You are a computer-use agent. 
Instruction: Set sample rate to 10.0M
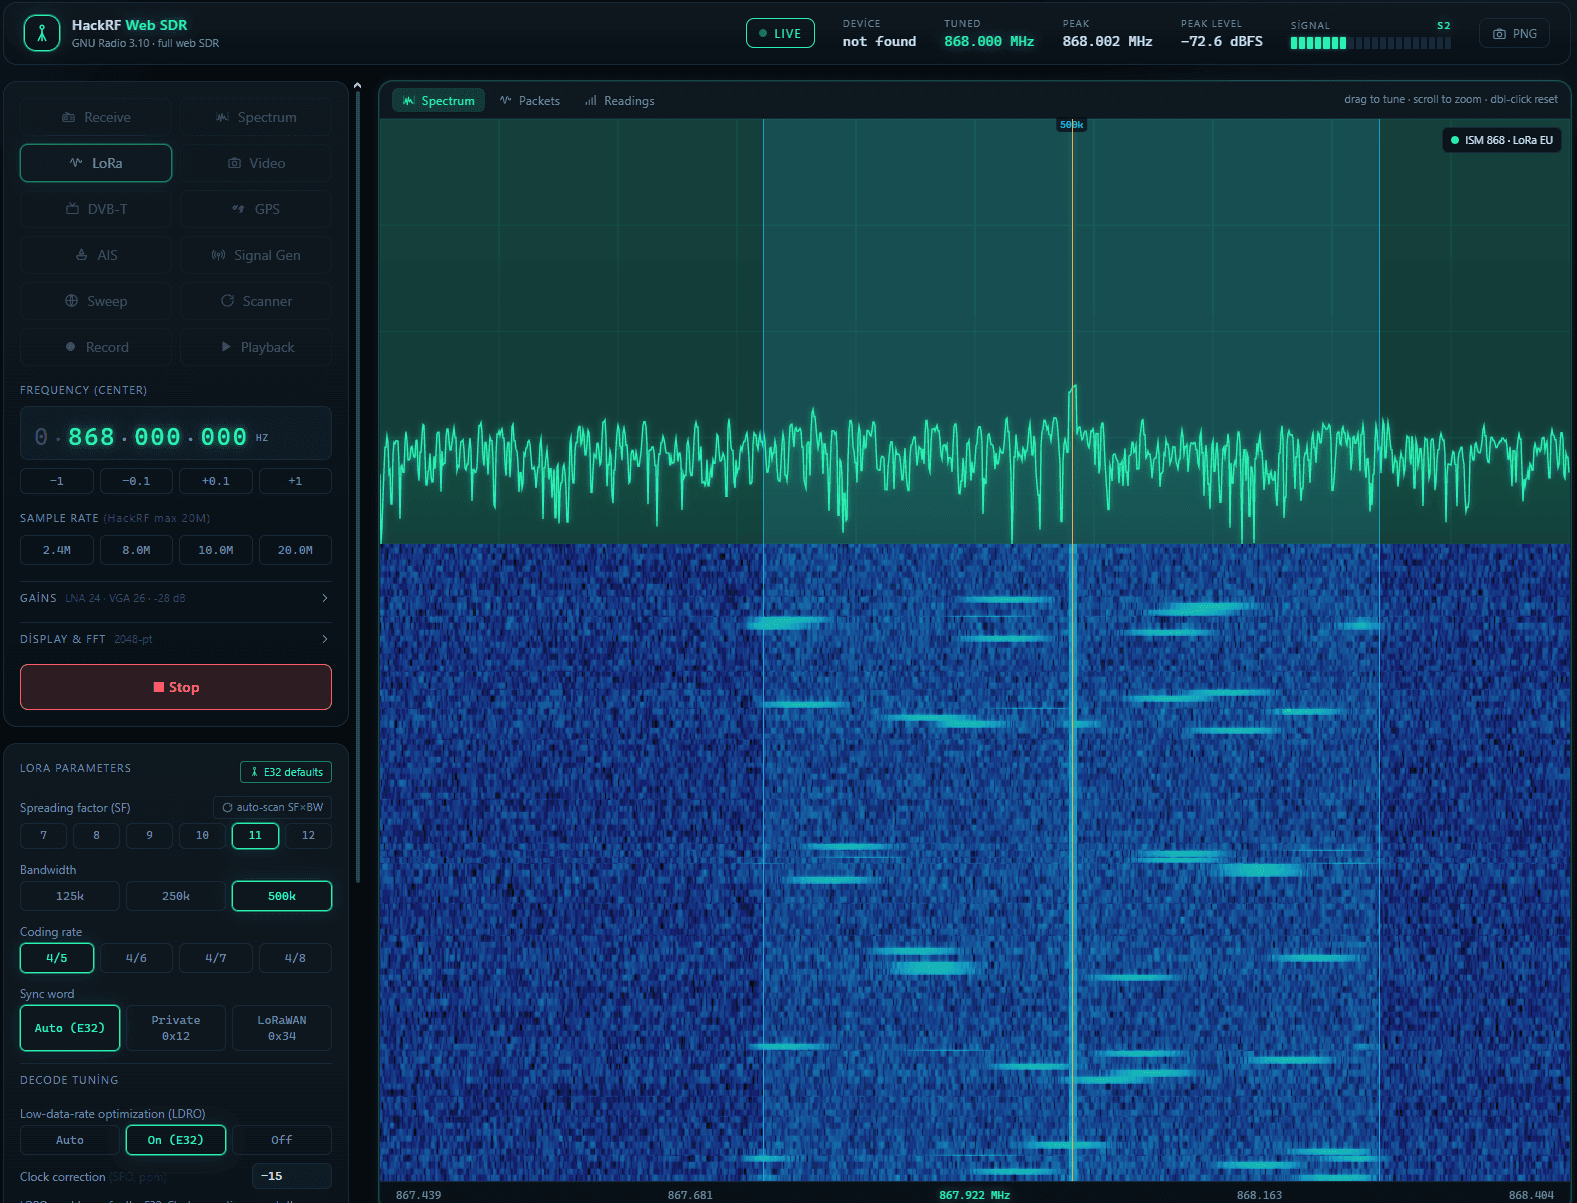(x=216, y=550)
